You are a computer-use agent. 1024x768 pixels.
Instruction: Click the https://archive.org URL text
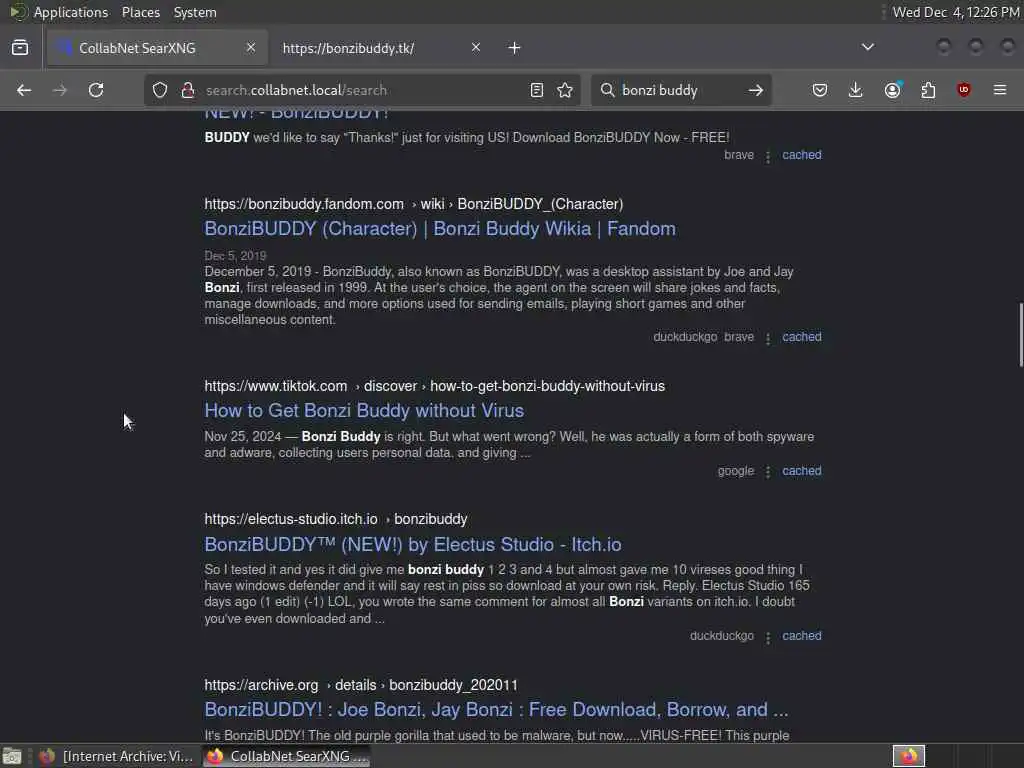click(261, 685)
